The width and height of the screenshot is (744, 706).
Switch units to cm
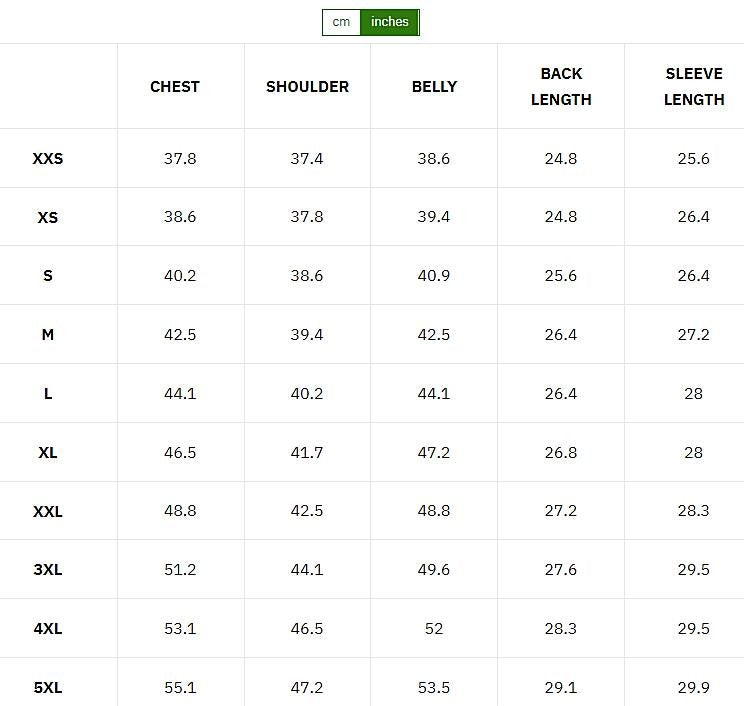341,22
